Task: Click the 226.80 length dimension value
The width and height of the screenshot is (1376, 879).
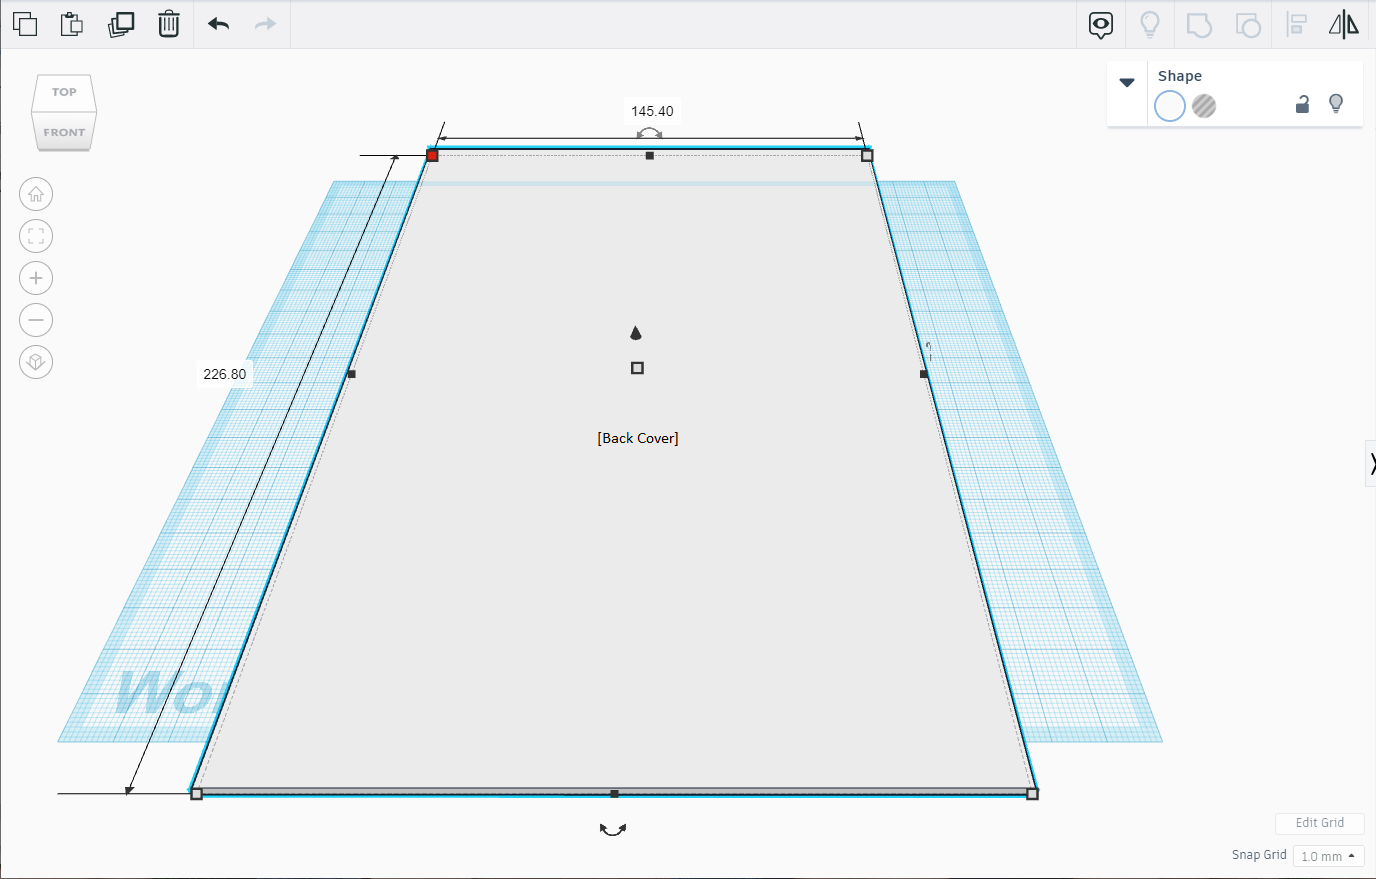Action: (225, 374)
